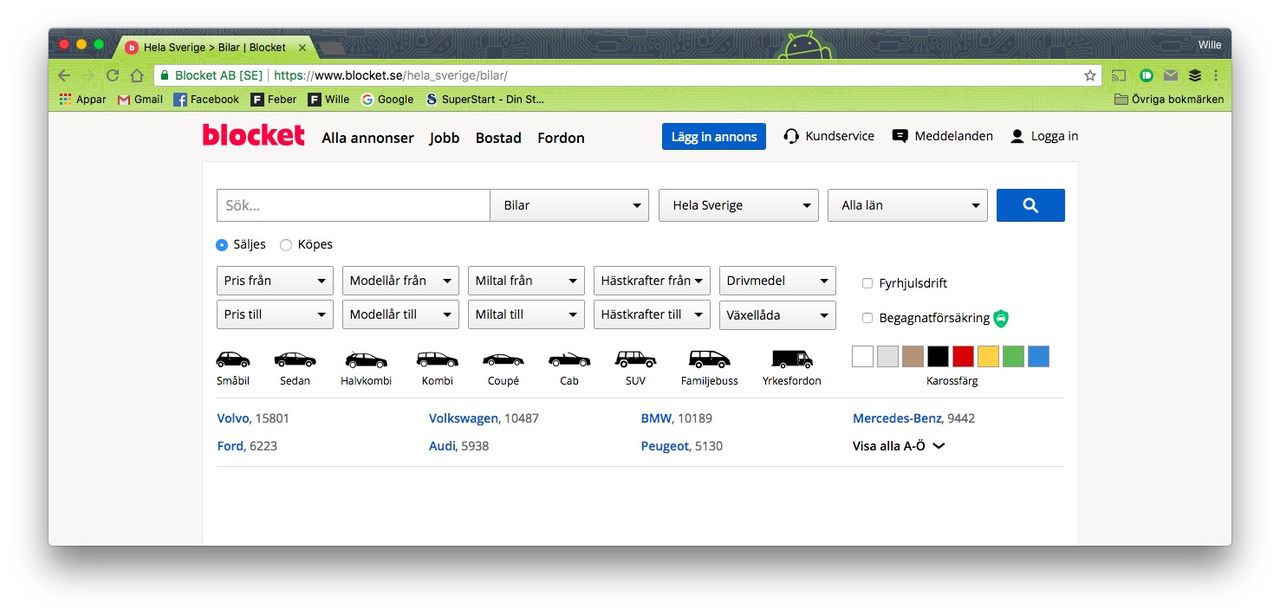Click the Logga in person icon
This screenshot has height=615, width=1280.
[x=1017, y=136]
